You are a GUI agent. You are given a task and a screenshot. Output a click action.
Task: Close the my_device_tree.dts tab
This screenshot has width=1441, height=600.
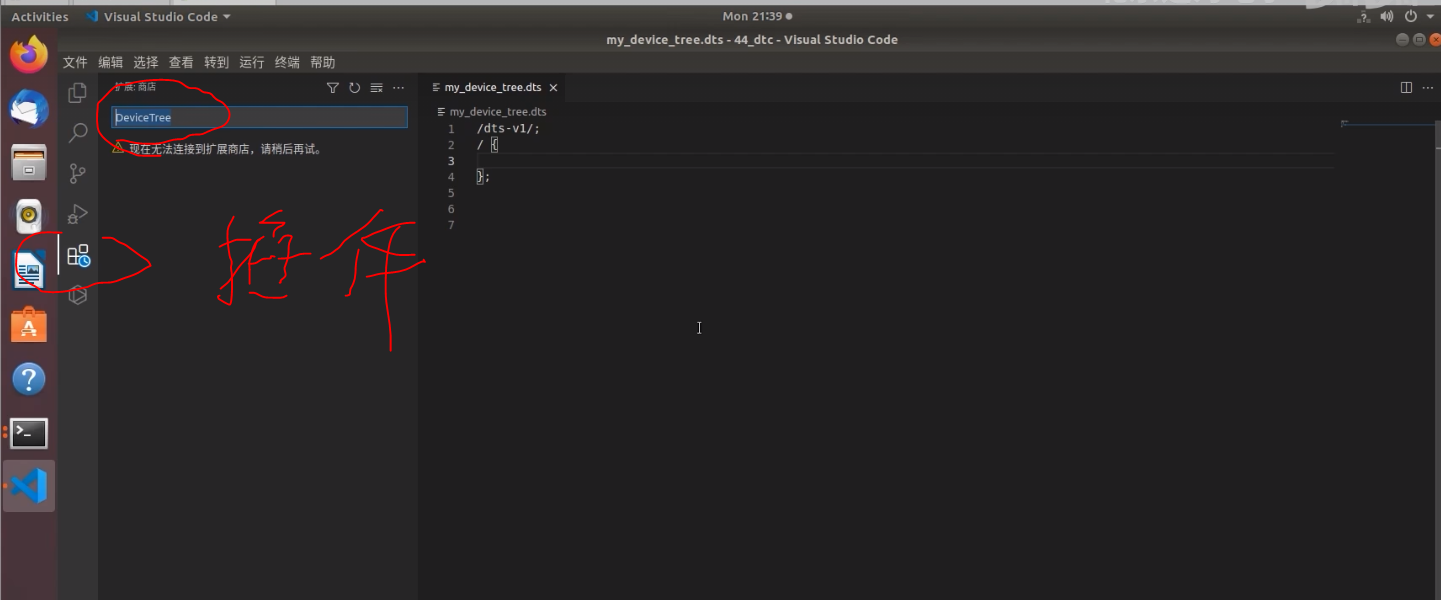[x=553, y=88]
